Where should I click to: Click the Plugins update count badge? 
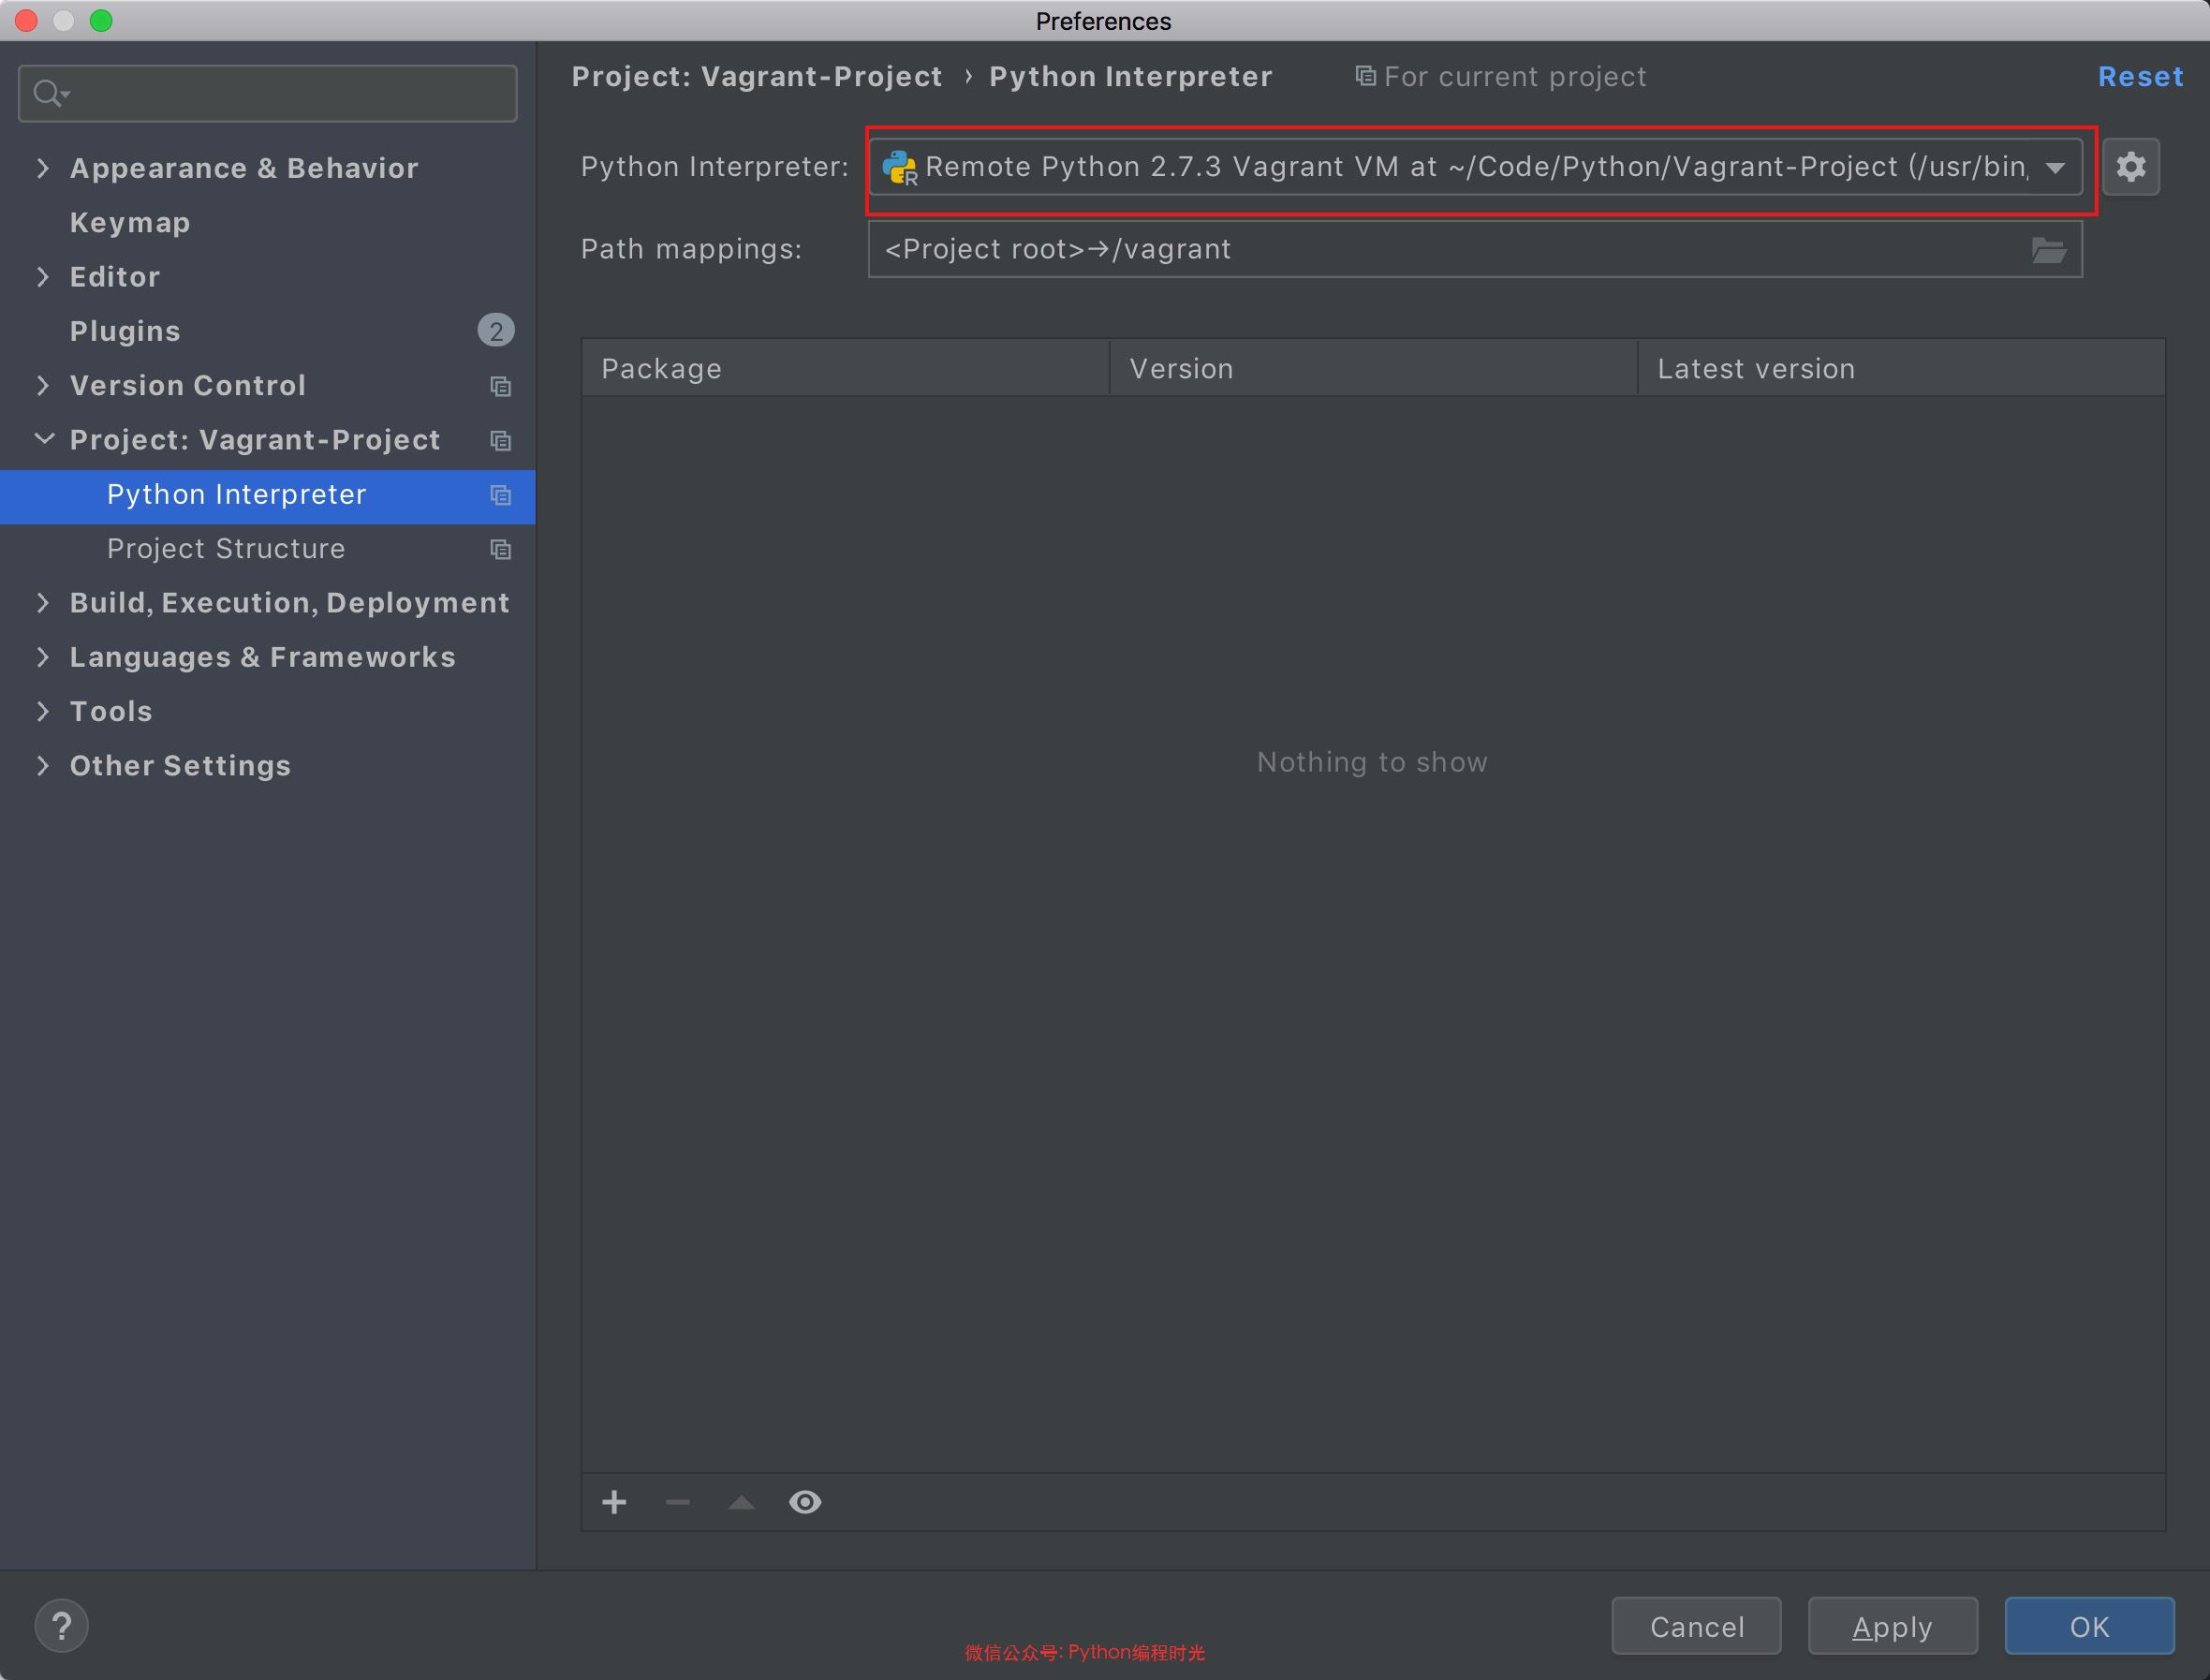[495, 331]
